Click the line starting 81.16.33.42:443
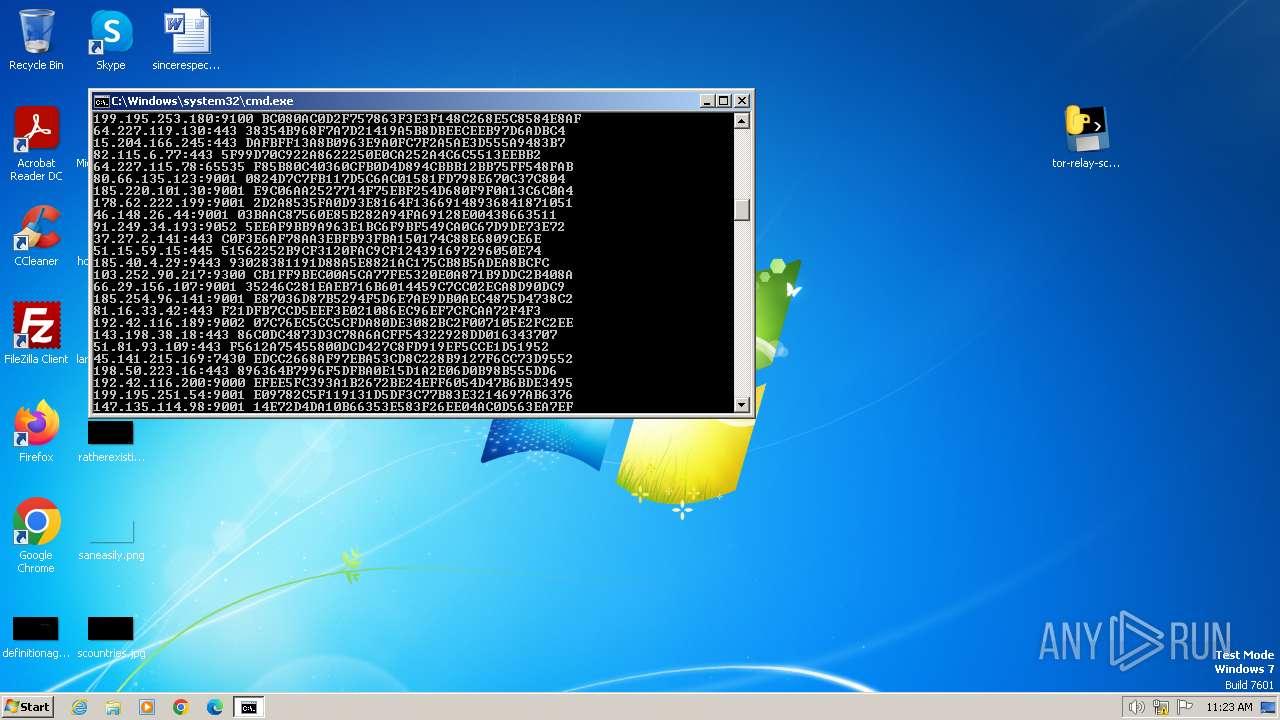Screen dimensions: 1280x720 pos(317,311)
